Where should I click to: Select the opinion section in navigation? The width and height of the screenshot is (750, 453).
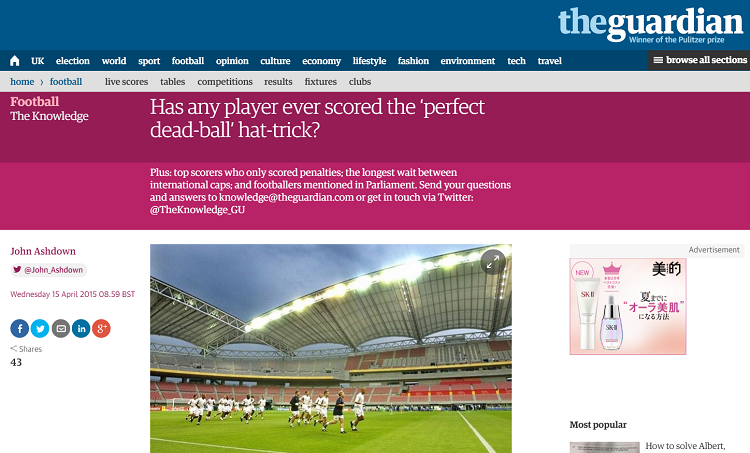pos(232,61)
